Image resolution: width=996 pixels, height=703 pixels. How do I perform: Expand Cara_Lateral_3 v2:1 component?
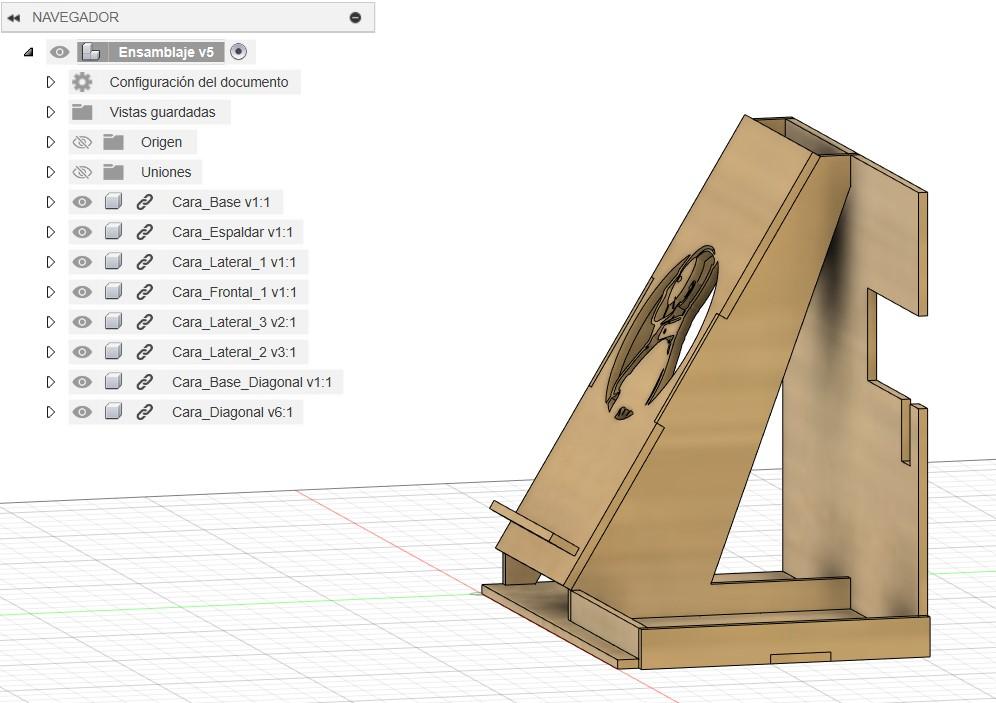click(x=51, y=322)
